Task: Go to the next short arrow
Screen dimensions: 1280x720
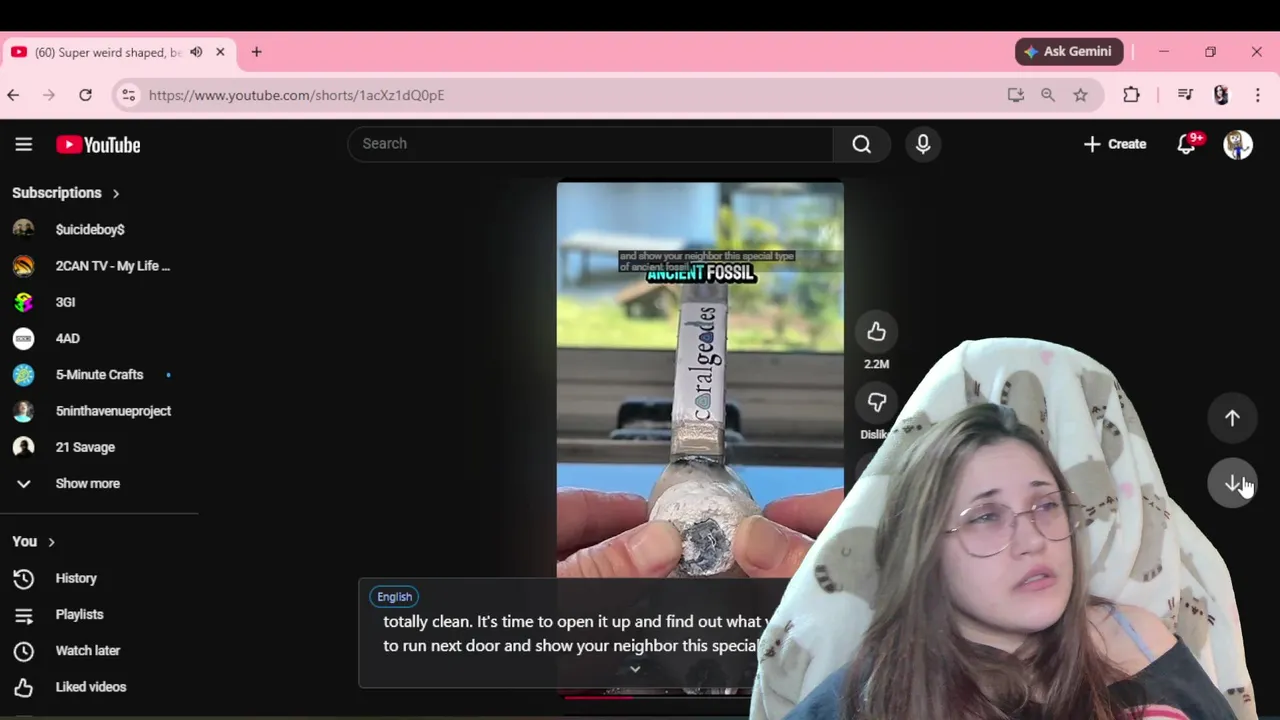Action: click(1232, 484)
